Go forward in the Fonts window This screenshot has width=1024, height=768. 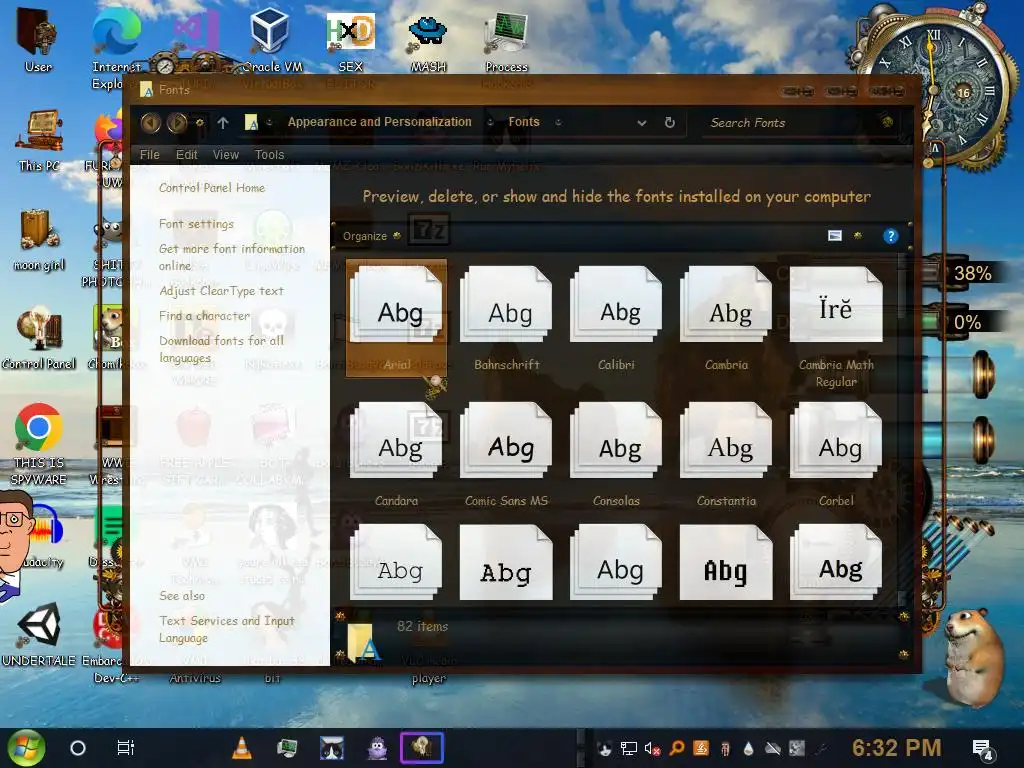(177, 122)
